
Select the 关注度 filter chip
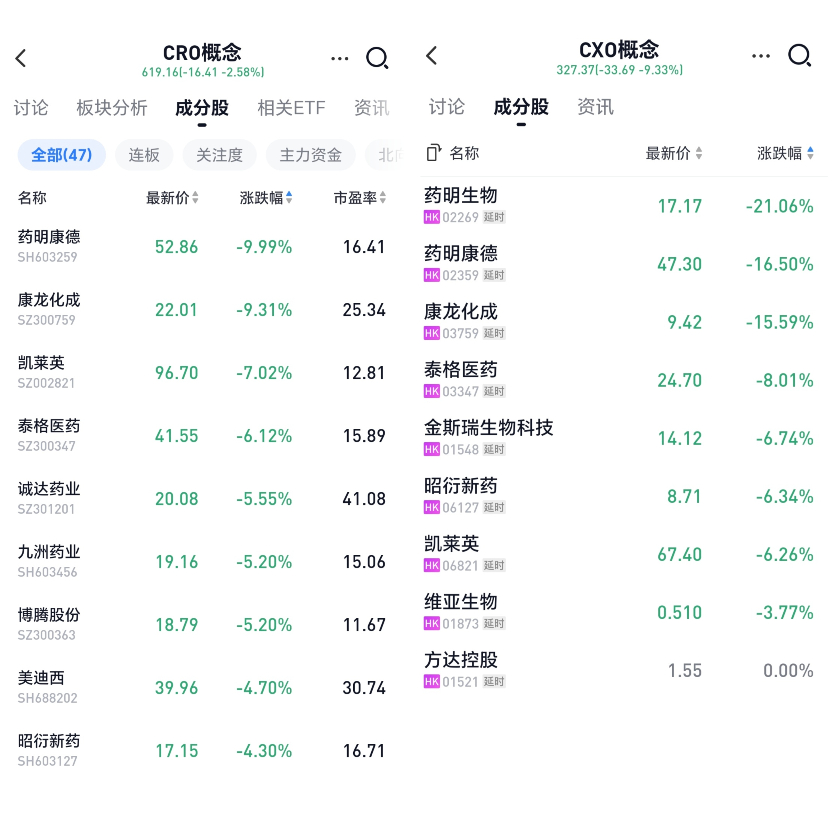pos(219,155)
